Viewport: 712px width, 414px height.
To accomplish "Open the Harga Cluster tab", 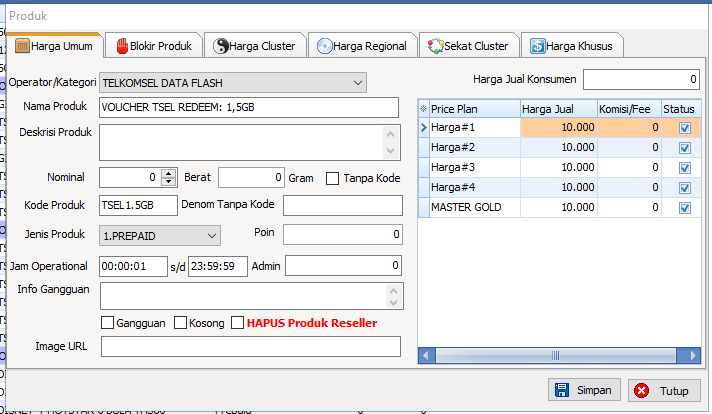I will point(255,46).
